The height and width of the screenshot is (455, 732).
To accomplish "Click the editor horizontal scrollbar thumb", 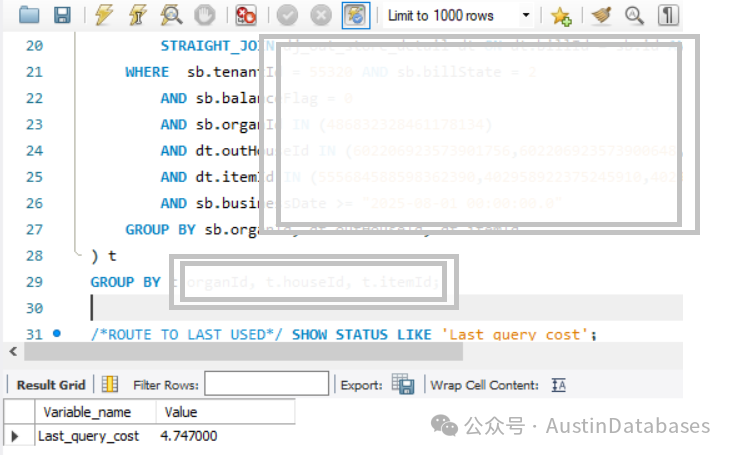I will pyautogui.click(x=243, y=351).
